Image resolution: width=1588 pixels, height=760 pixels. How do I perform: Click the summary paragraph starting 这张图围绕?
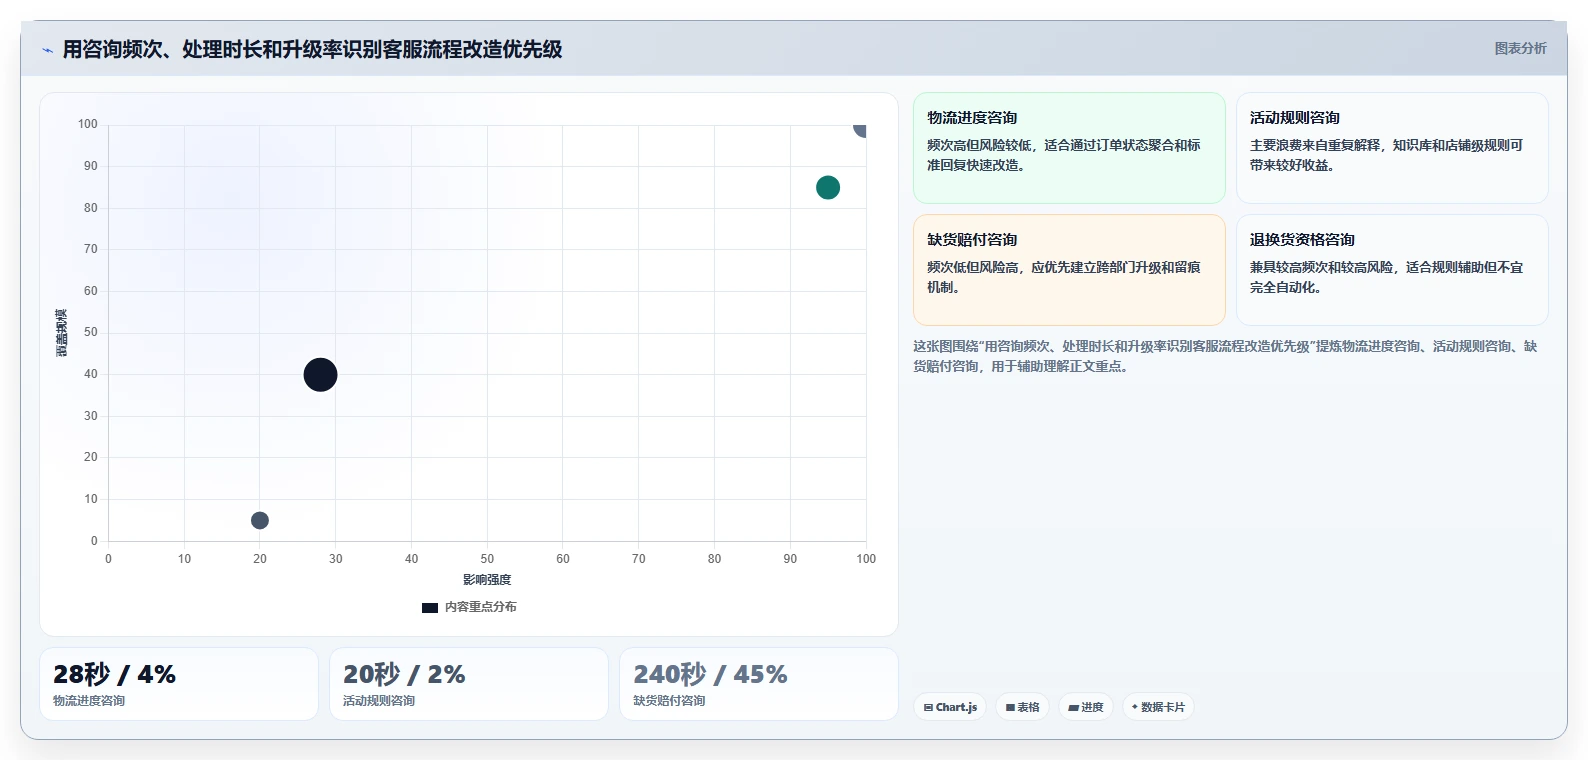[x=1225, y=356]
